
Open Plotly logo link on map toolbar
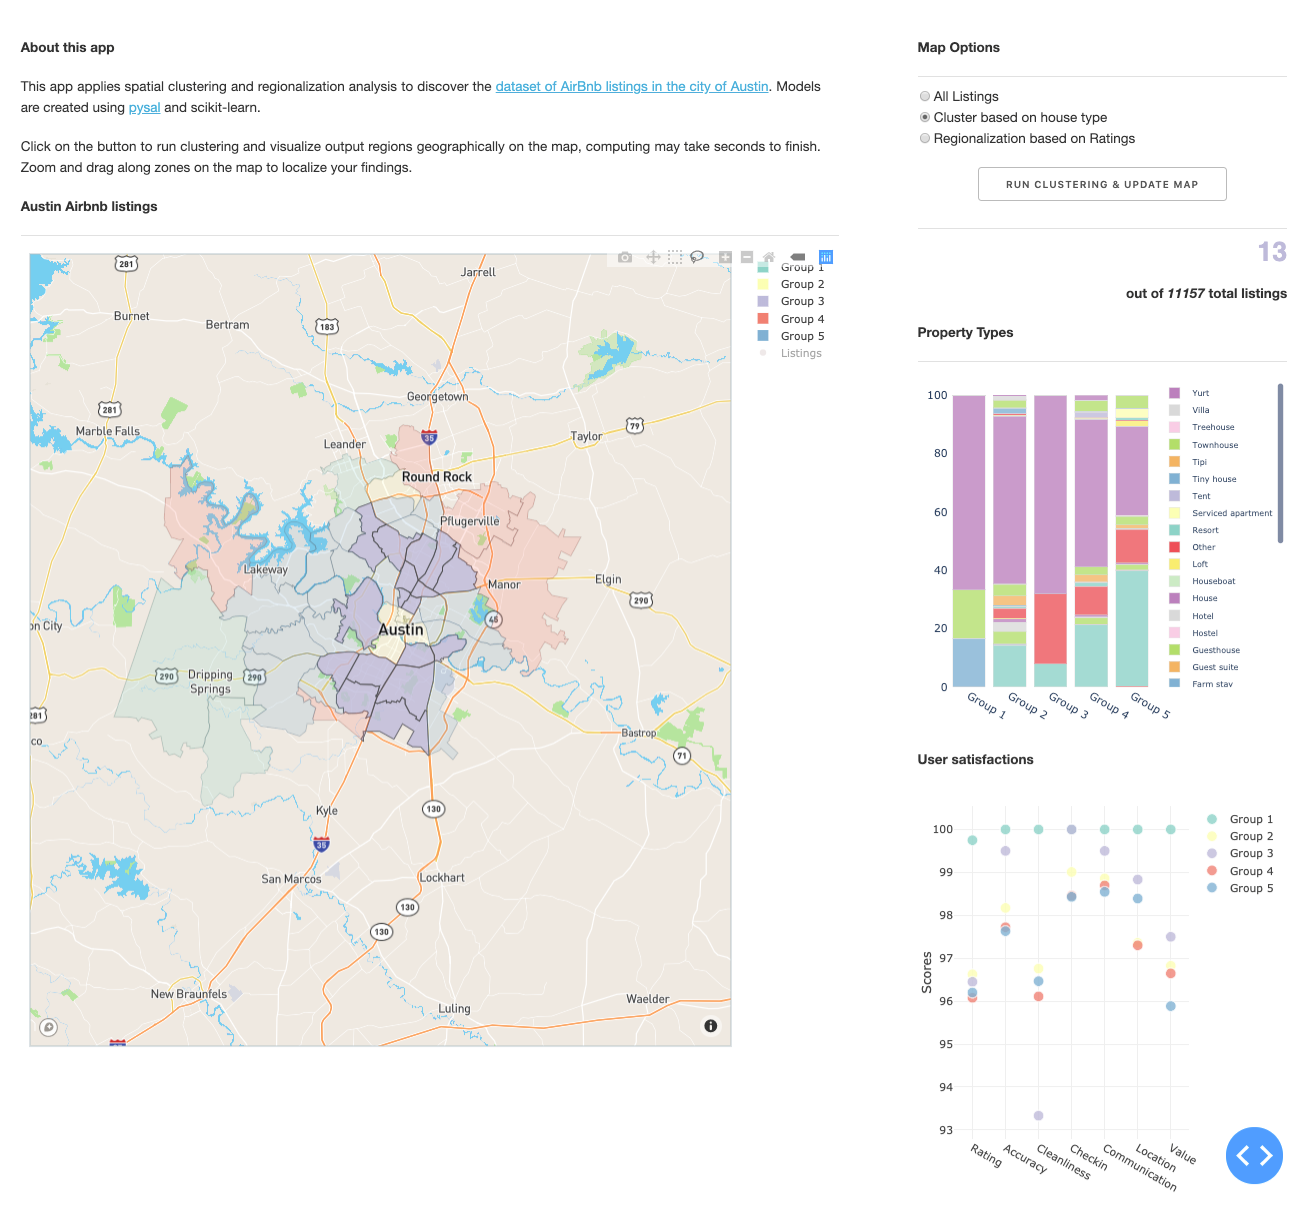tap(826, 257)
